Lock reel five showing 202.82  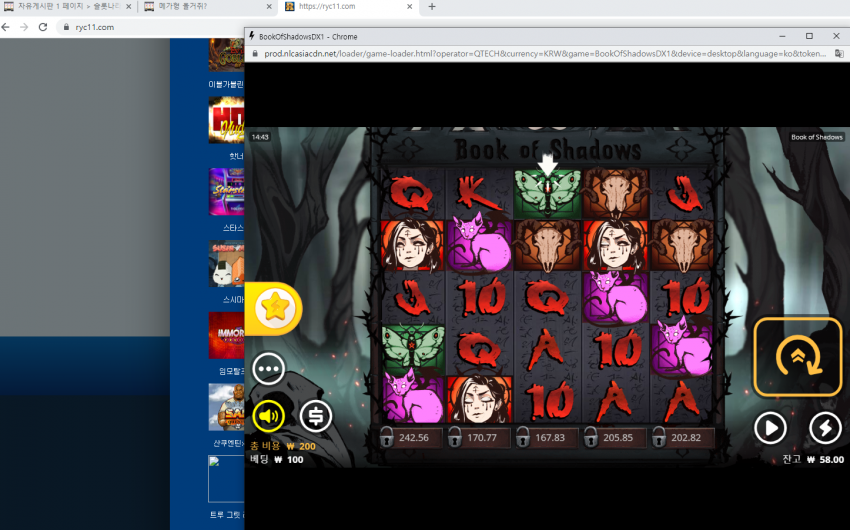point(683,437)
